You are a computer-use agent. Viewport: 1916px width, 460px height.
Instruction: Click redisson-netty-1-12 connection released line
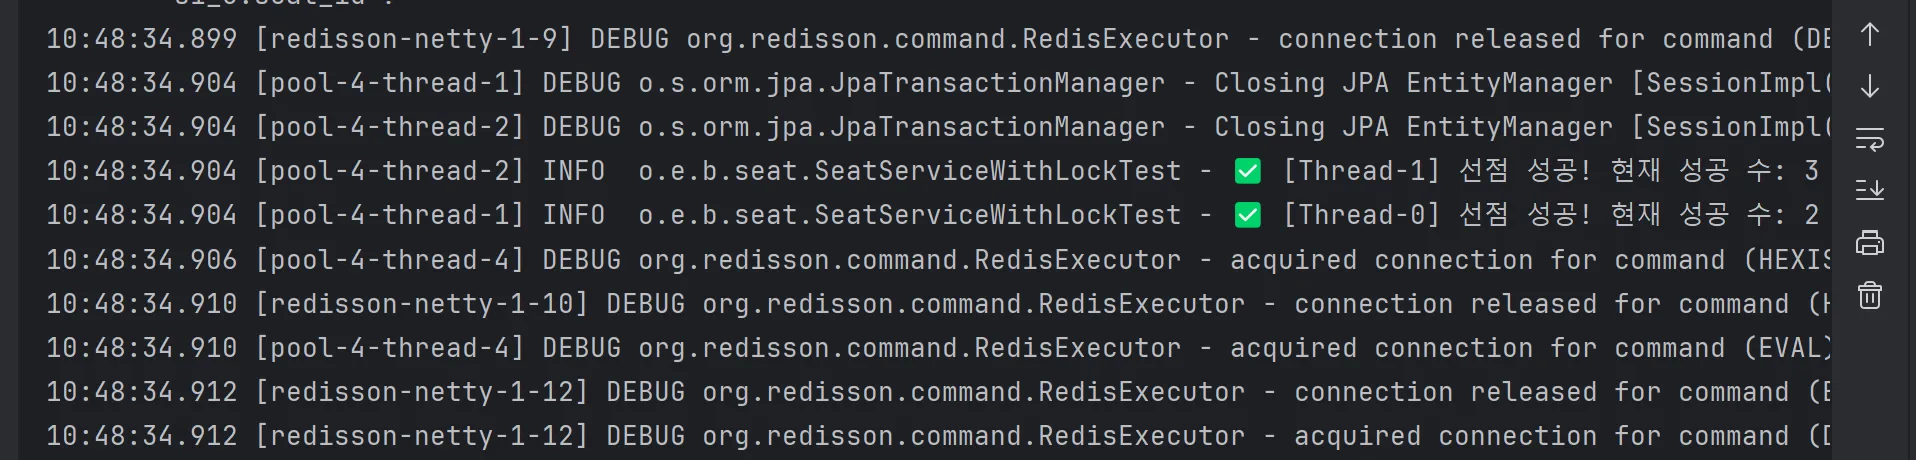pyautogui.click(x=938, y=392)
